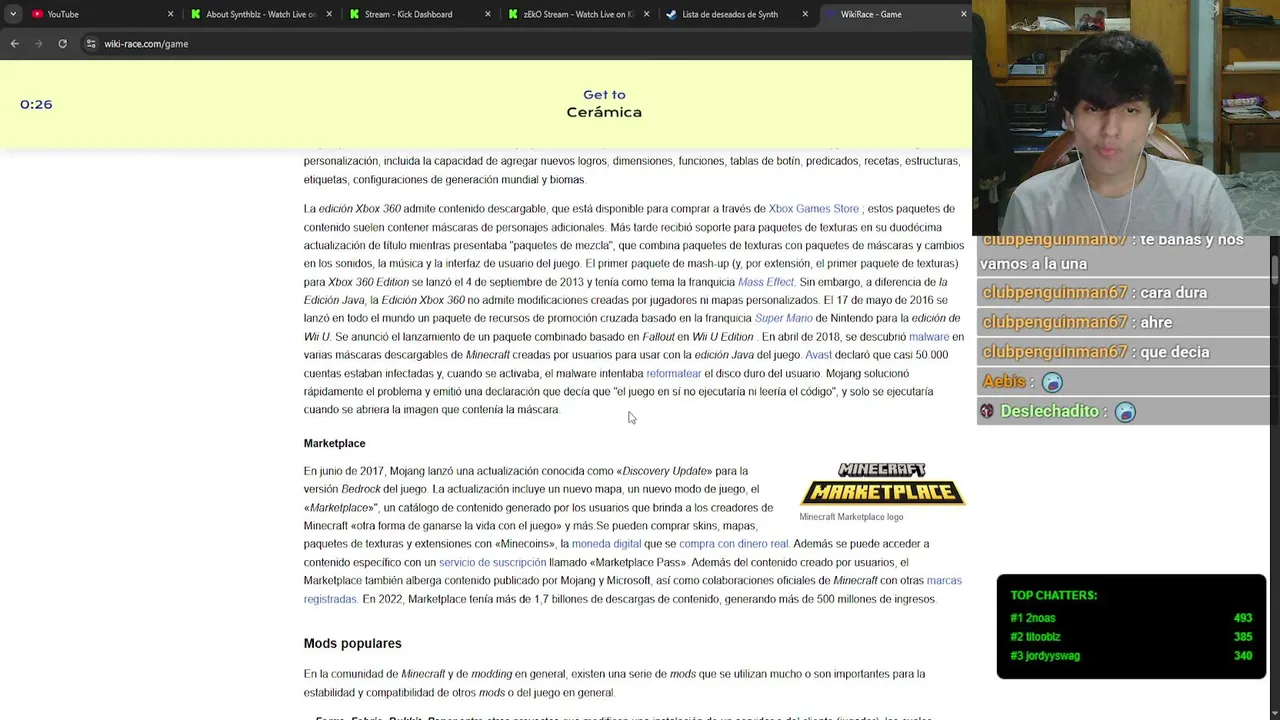Go forward with the browser forward arrow
1280x720 pixels.
point(39,44)
